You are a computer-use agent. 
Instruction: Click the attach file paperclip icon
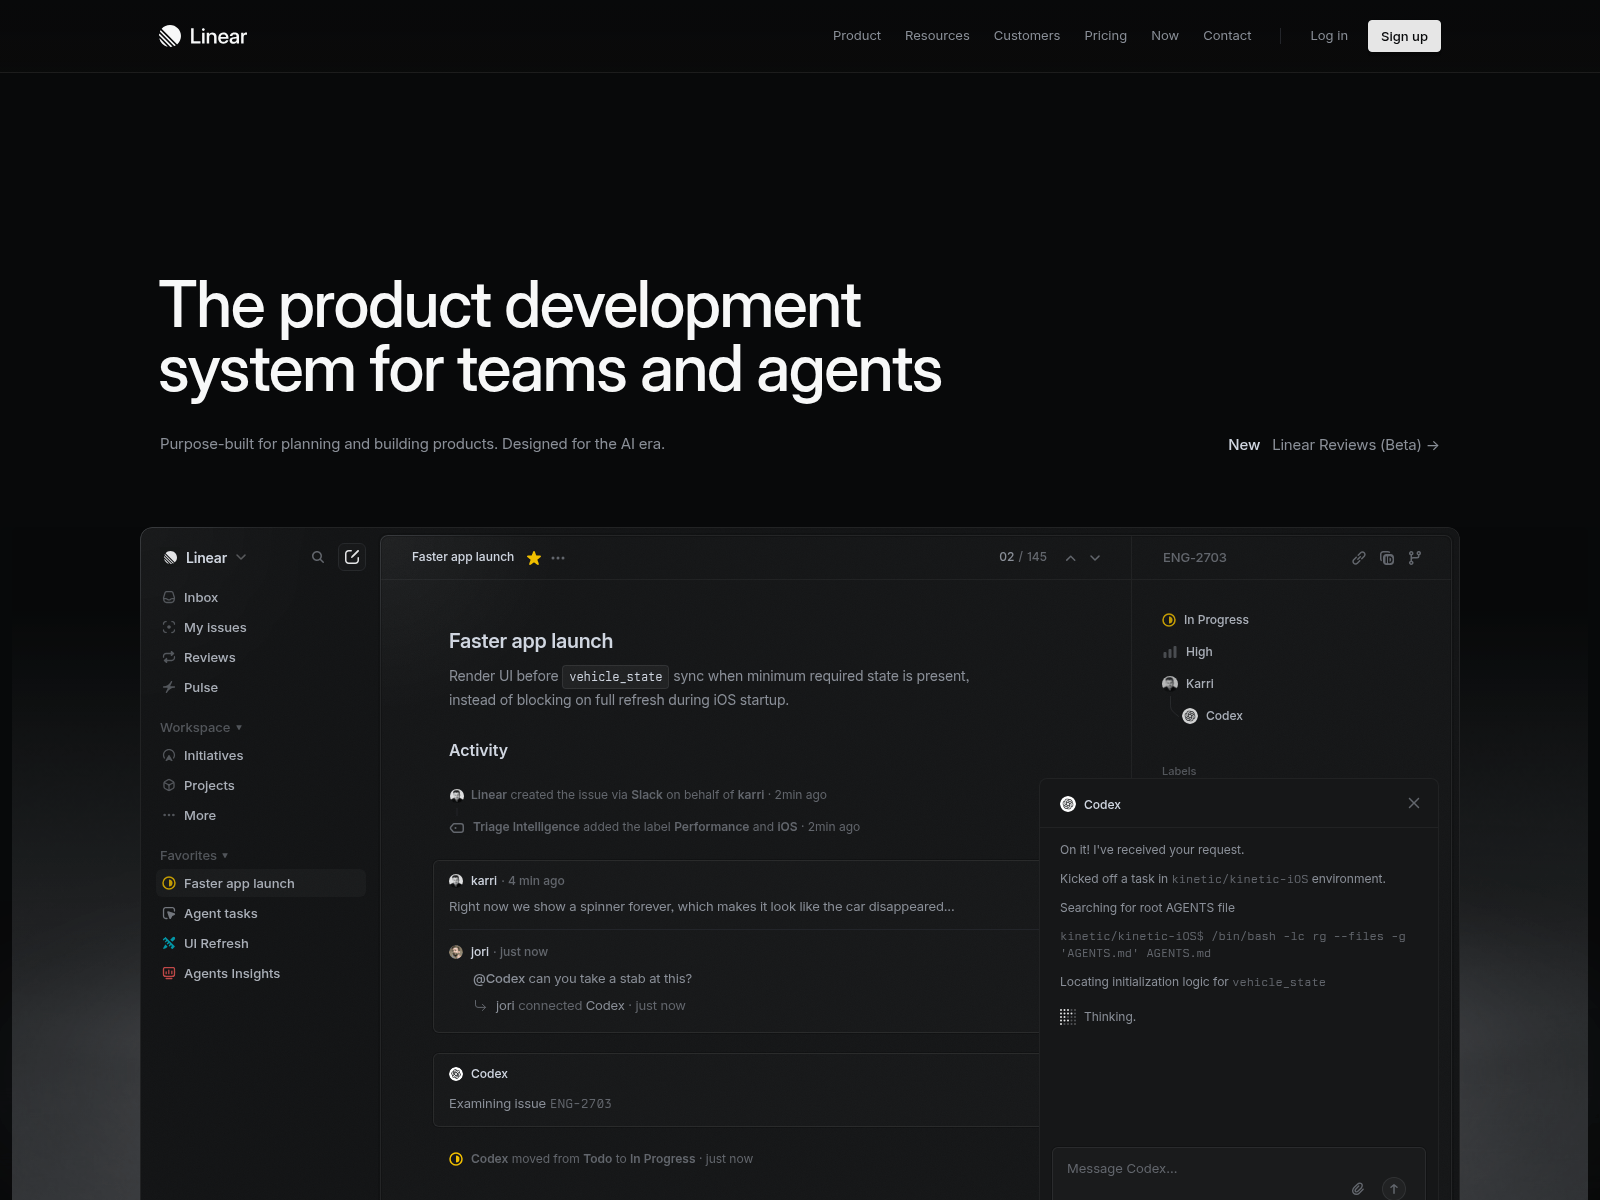[x=1358, y=1189]
